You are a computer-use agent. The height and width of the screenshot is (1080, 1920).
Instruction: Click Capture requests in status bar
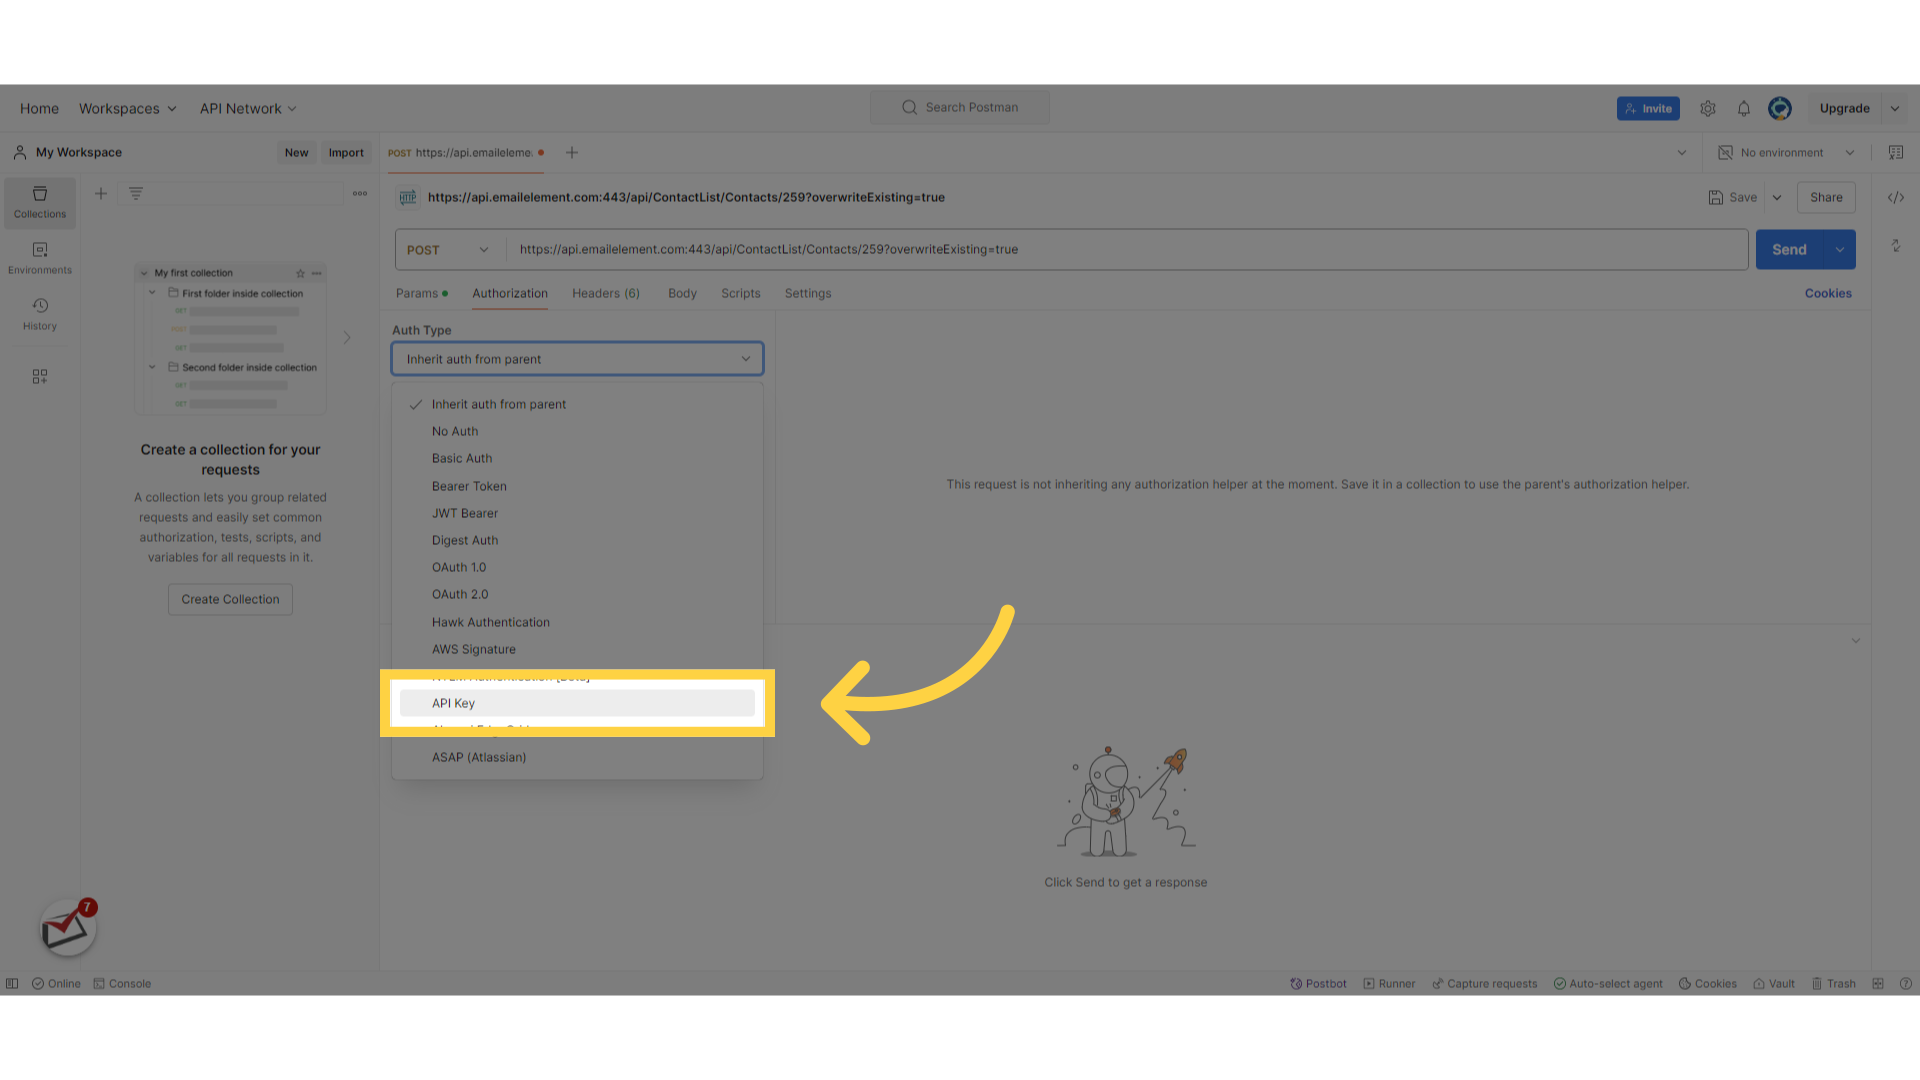(x=1485, y=984)
